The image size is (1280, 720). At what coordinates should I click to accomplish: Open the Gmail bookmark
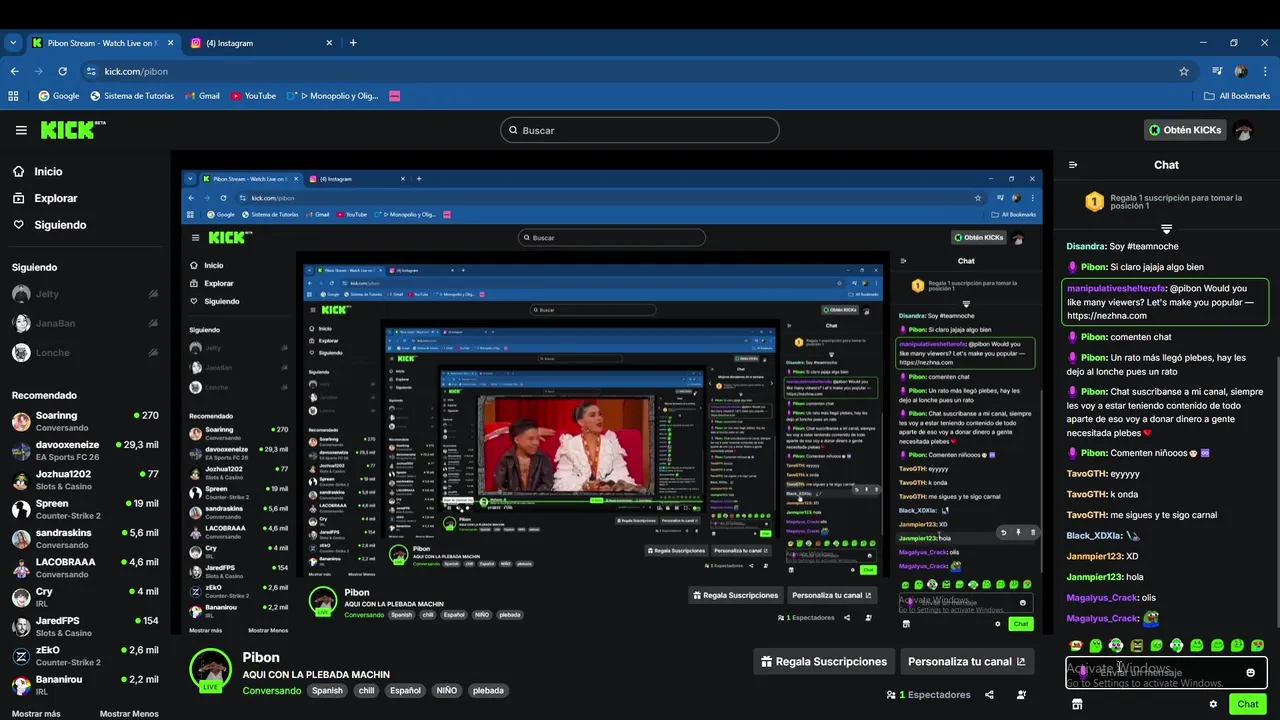click(x=202, y=96)
